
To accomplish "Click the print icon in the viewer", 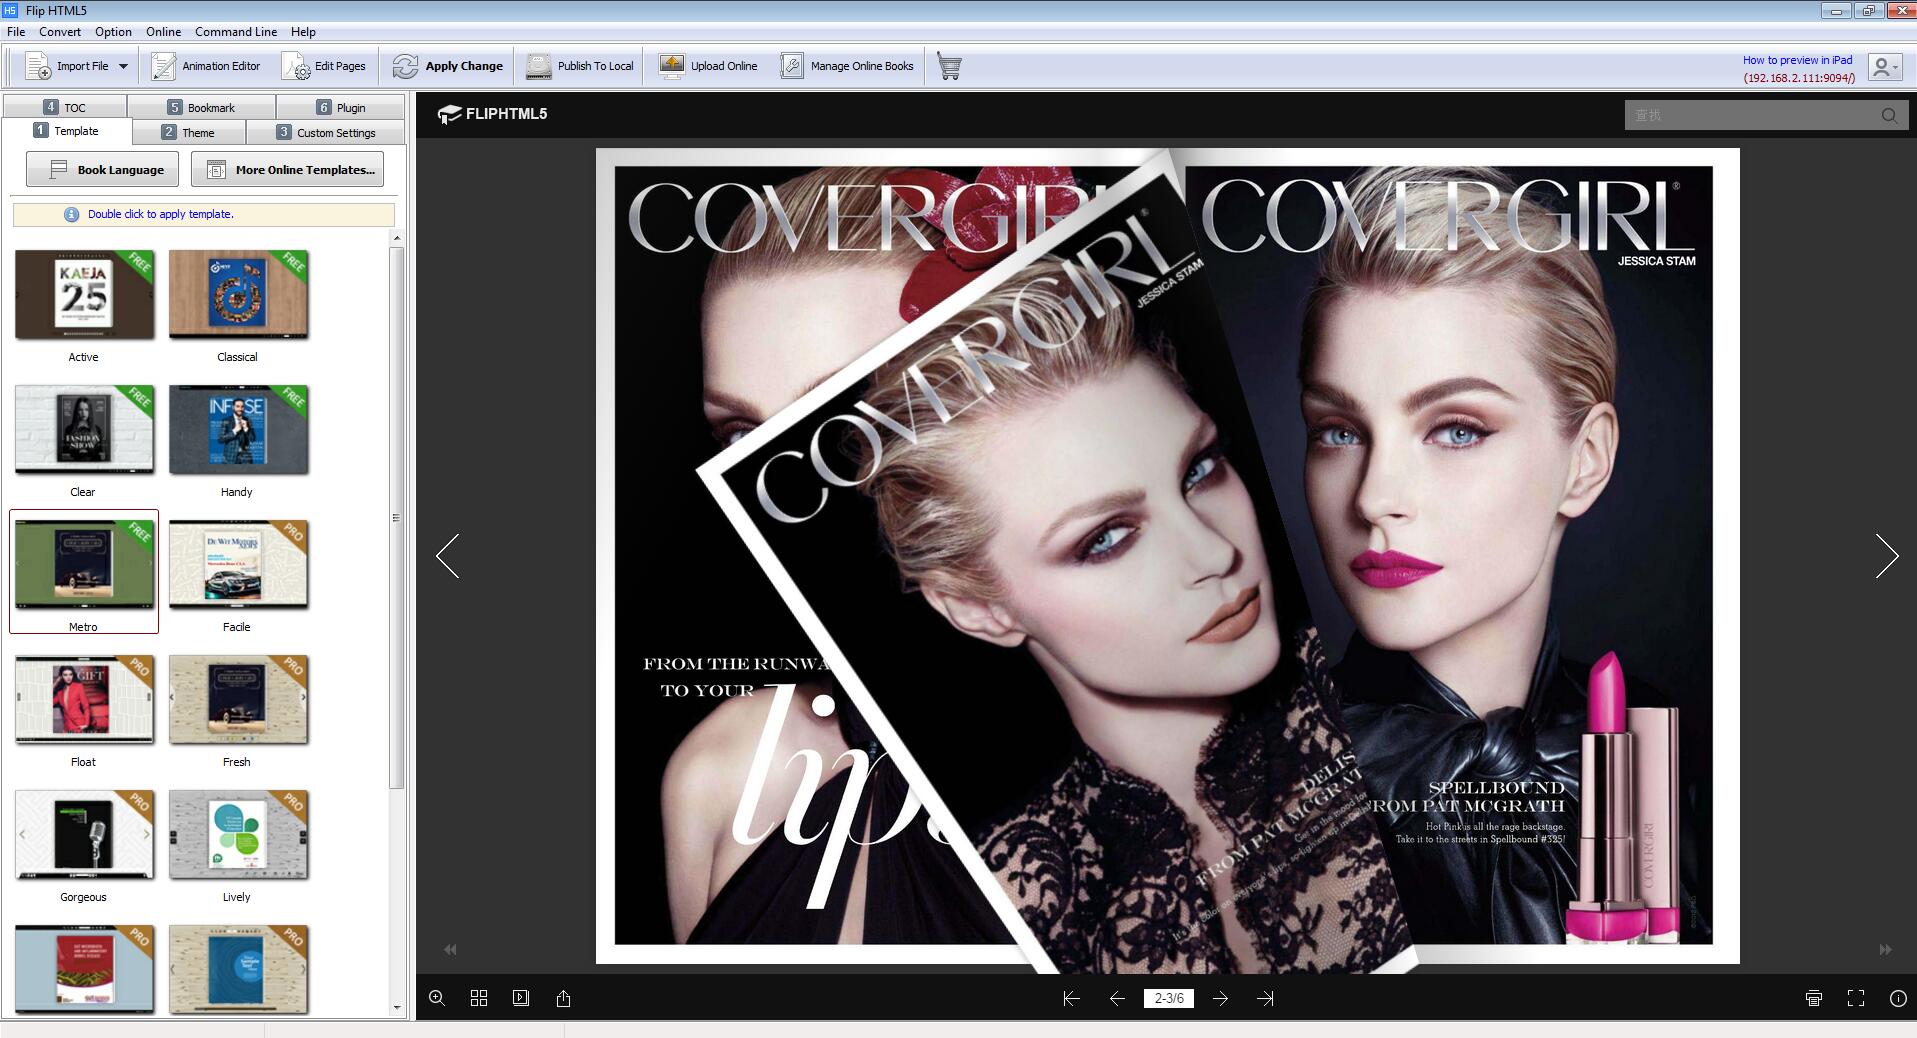I will (x=1811, y=998).
